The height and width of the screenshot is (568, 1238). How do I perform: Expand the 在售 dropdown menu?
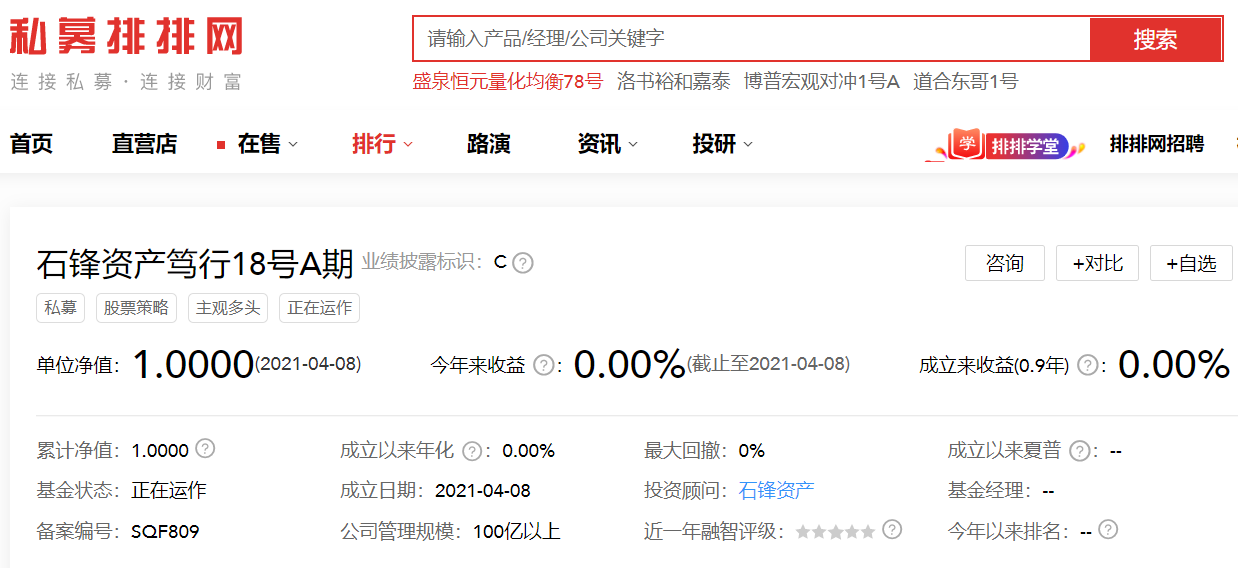267,144
